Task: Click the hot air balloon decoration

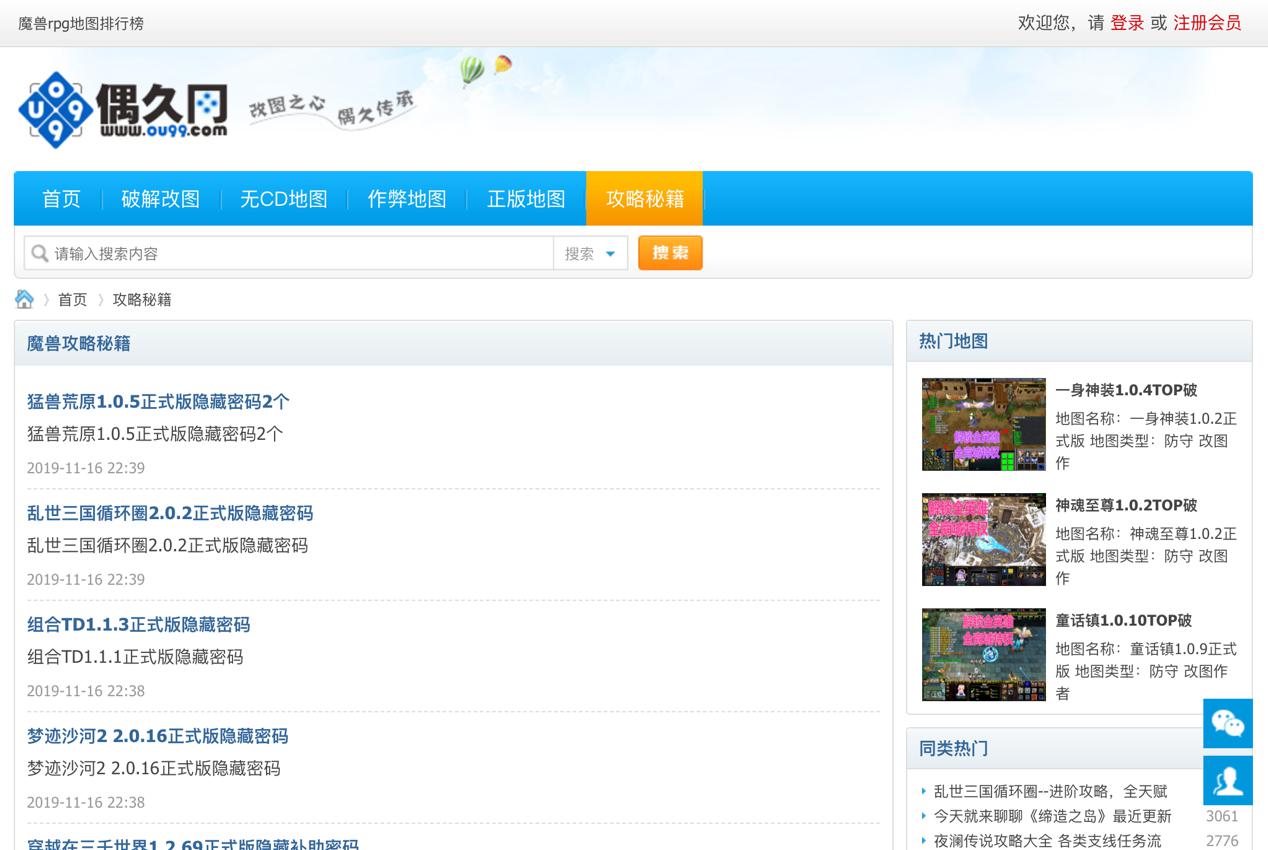Action: (473, 70)
